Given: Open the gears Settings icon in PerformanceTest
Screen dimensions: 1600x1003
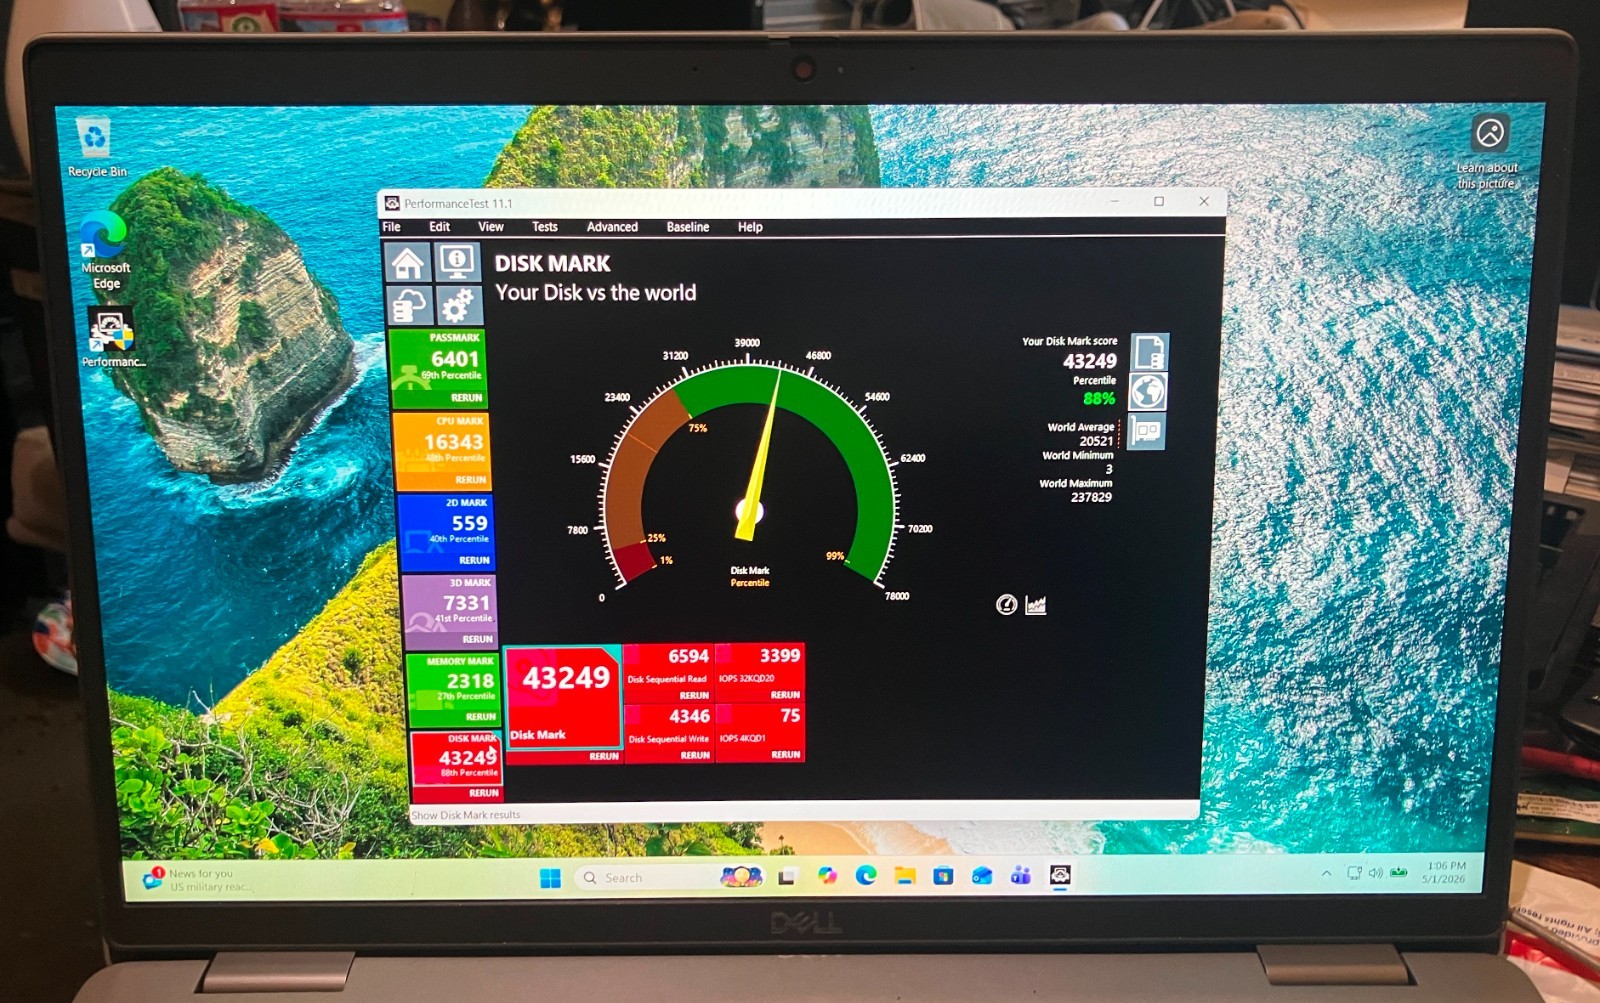Looking at the screenshot, I should point(458,305).
